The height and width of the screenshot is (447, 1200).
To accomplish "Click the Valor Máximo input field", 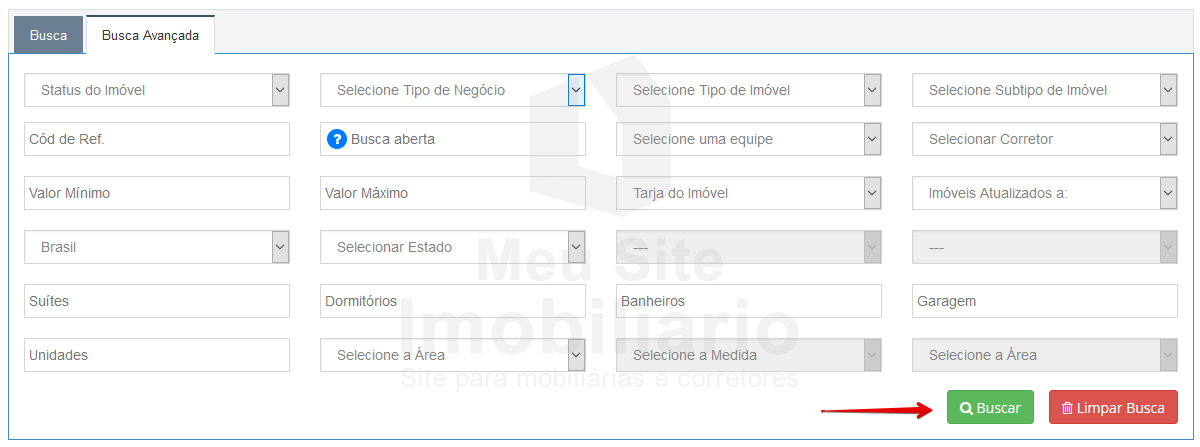I will (452, 193).
